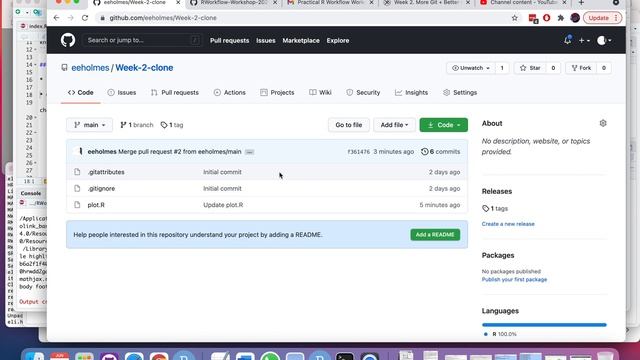640x360 pixels.
Task: Open the Add file dropdown
Action: pyautogui.click(x=394, y=125)
